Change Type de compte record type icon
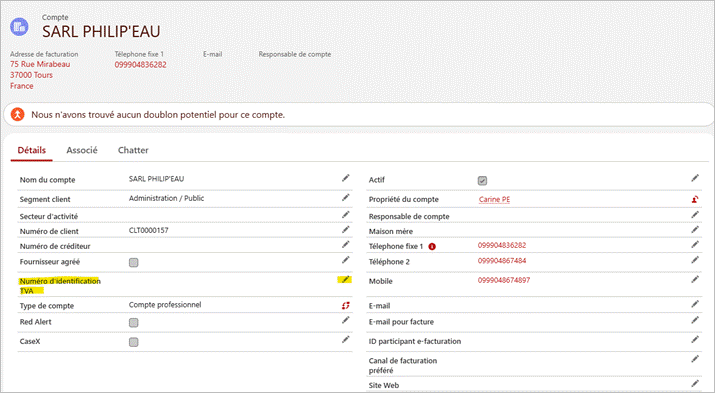The width and height of the screenshot is (715, 393). [x=346, y=305]
